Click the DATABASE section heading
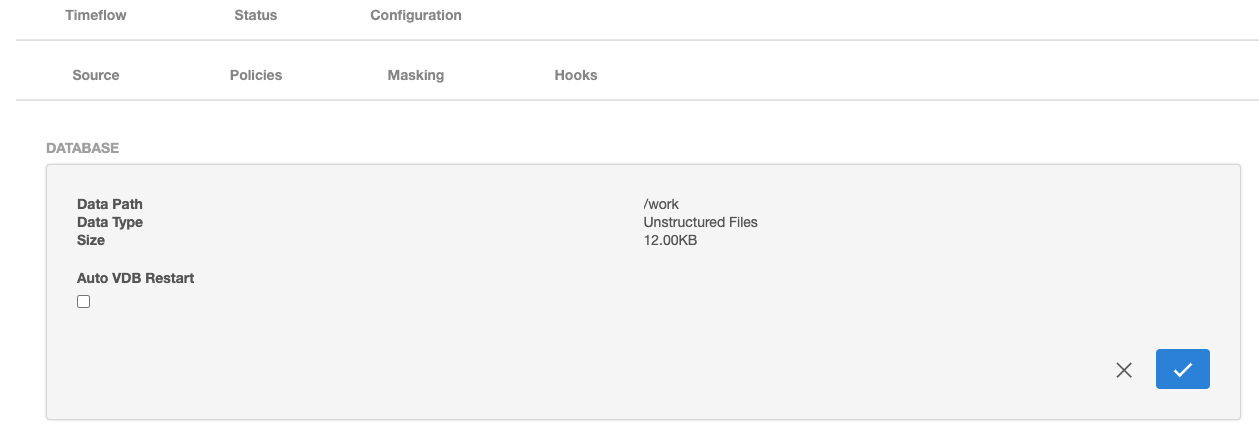The image size is (1259, 437). click(82, 148)
